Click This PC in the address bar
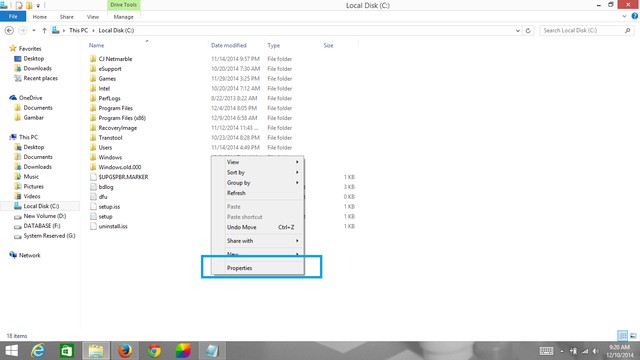Screen dimensions: 640x360 78,30
